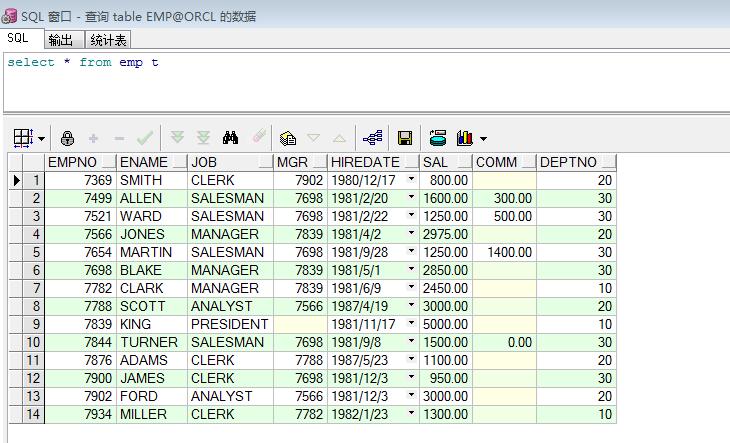This screenshot has height=443, width=730.
Task: Click the single record view icon
Action: [288, 138]
